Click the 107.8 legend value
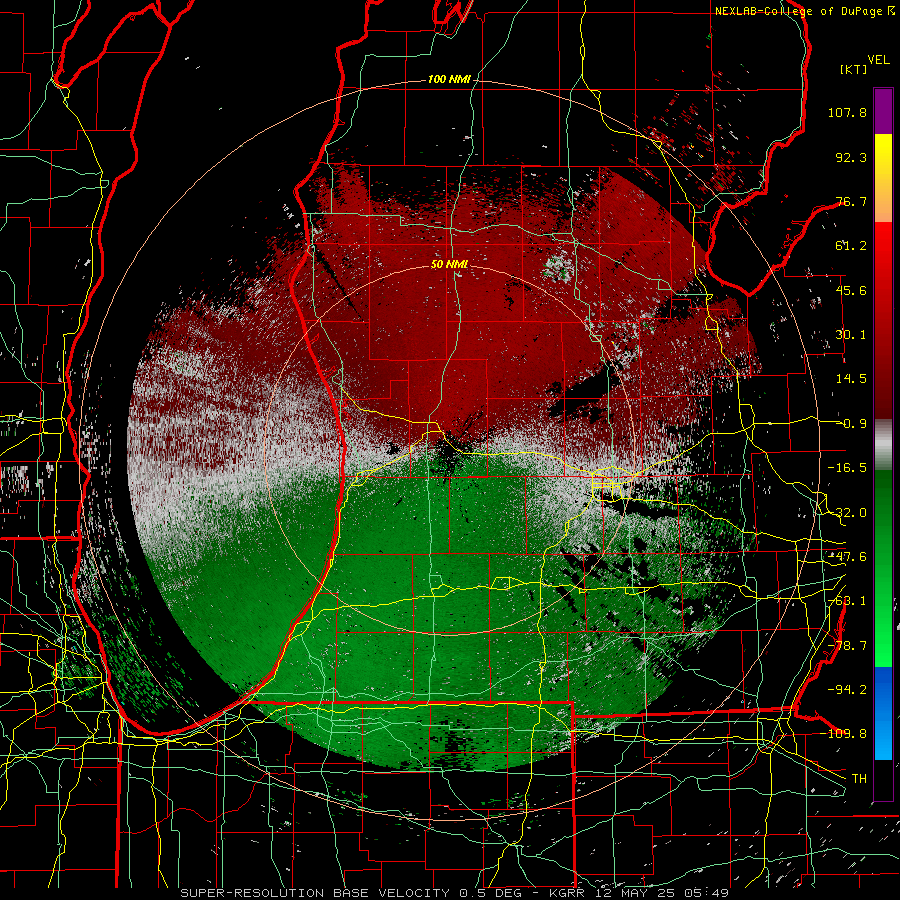 click(x=847, y=112)
